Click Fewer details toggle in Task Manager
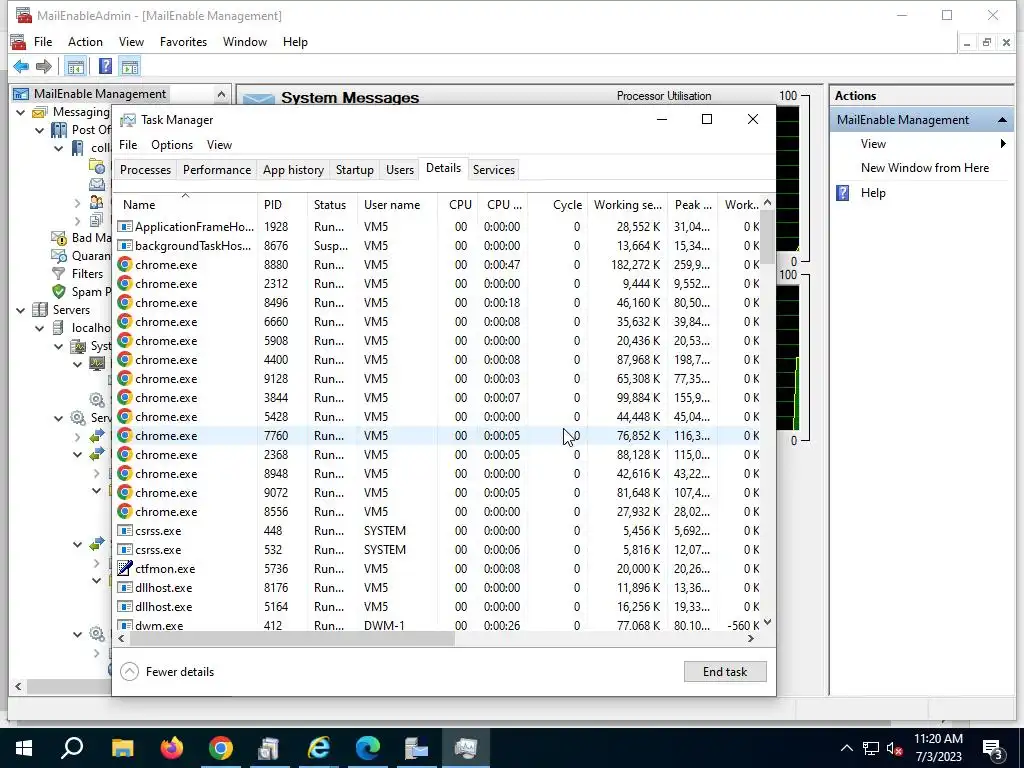This screenshot has width=1024, height=768. point(168,671)
